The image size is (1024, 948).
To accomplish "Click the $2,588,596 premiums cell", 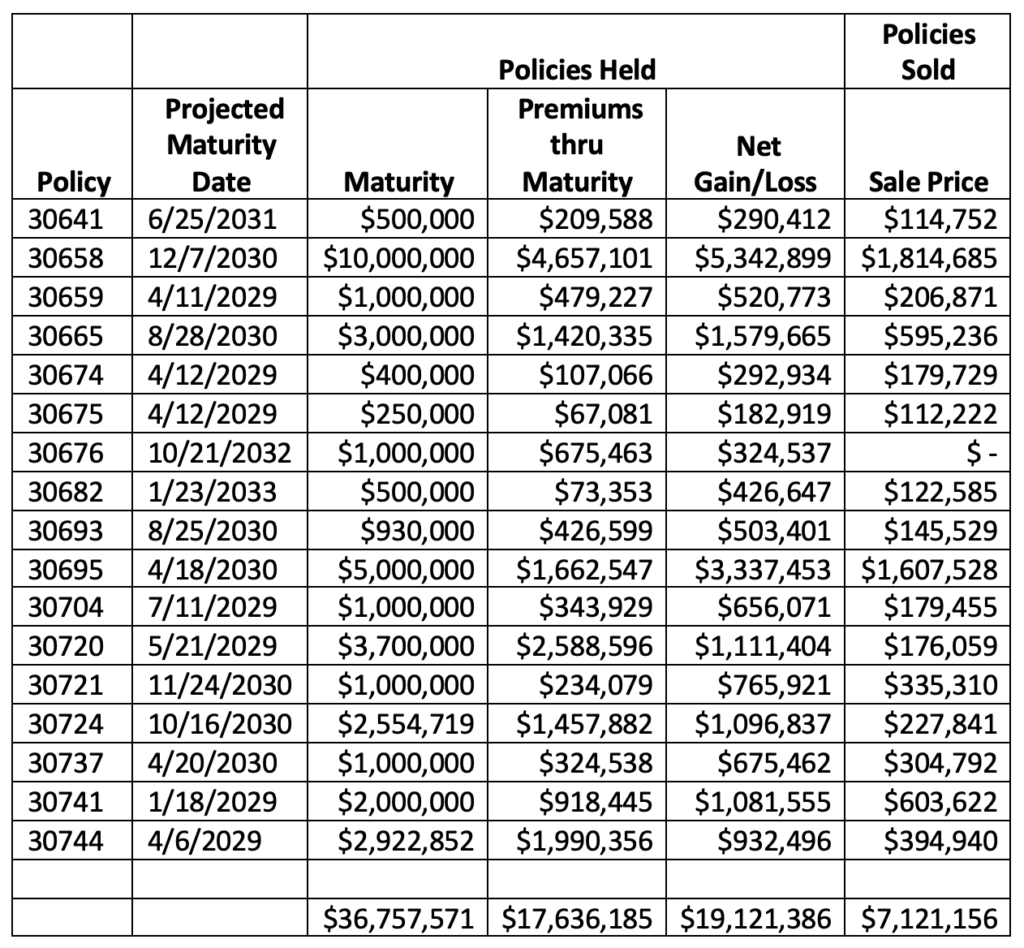I will click(577, 646).
